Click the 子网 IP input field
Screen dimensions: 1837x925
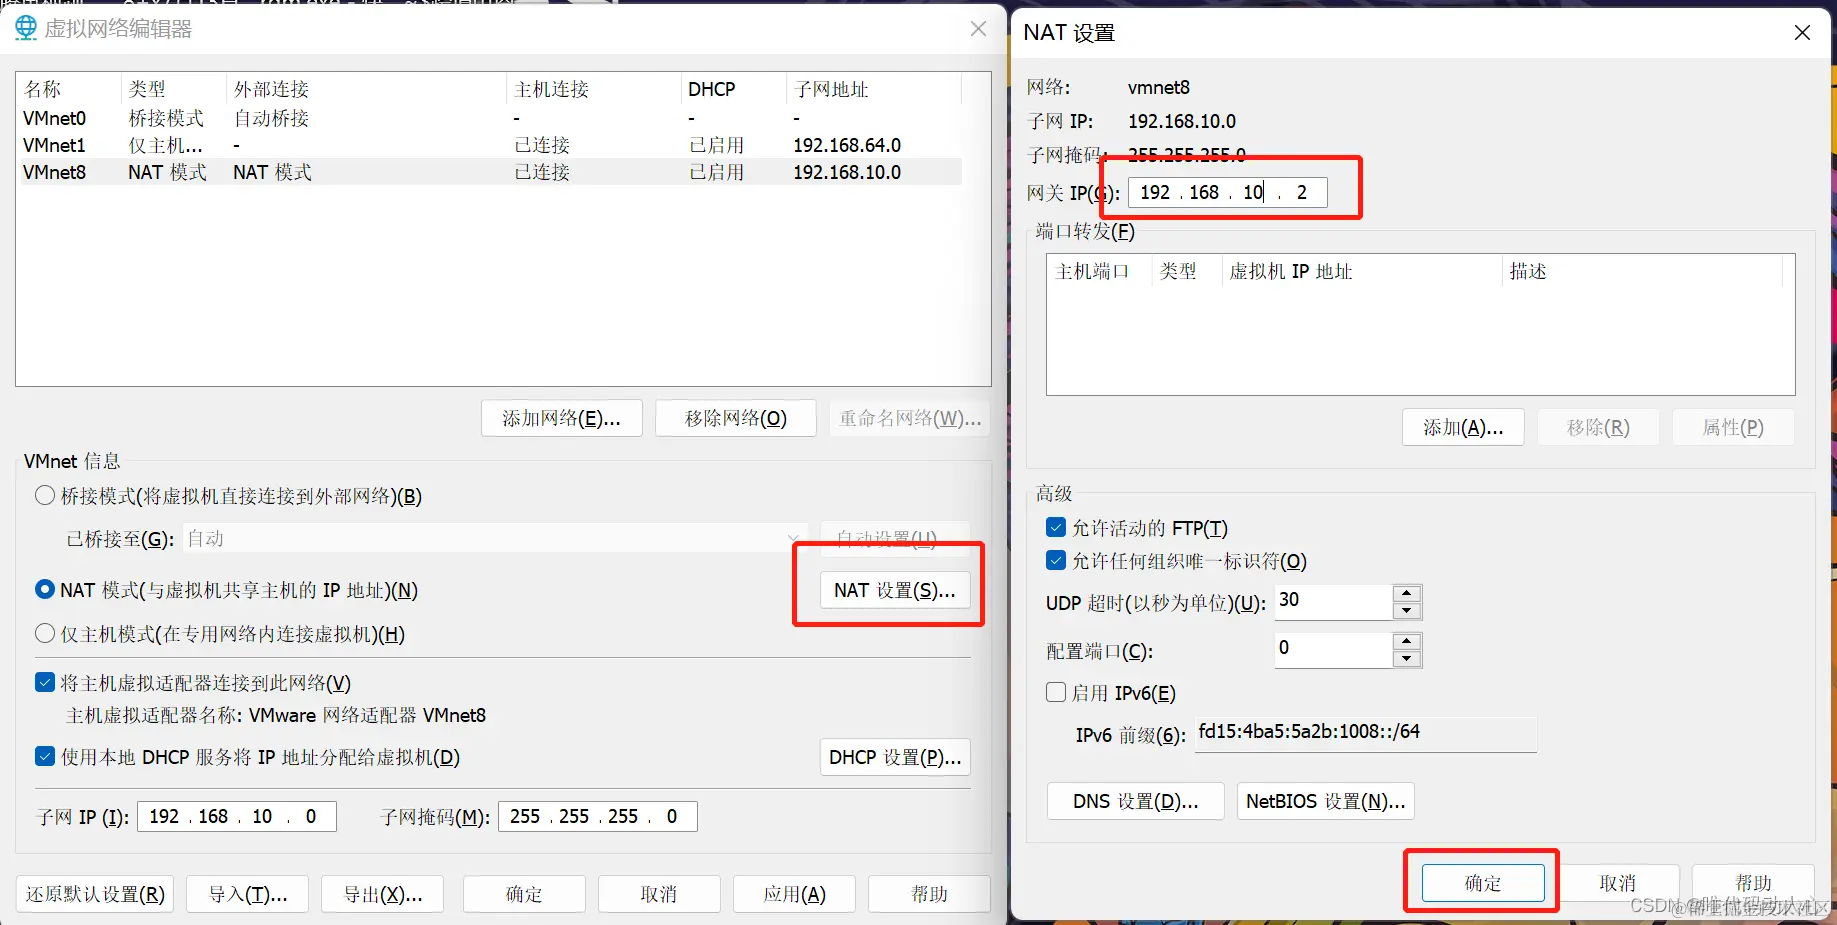(237, 817)
